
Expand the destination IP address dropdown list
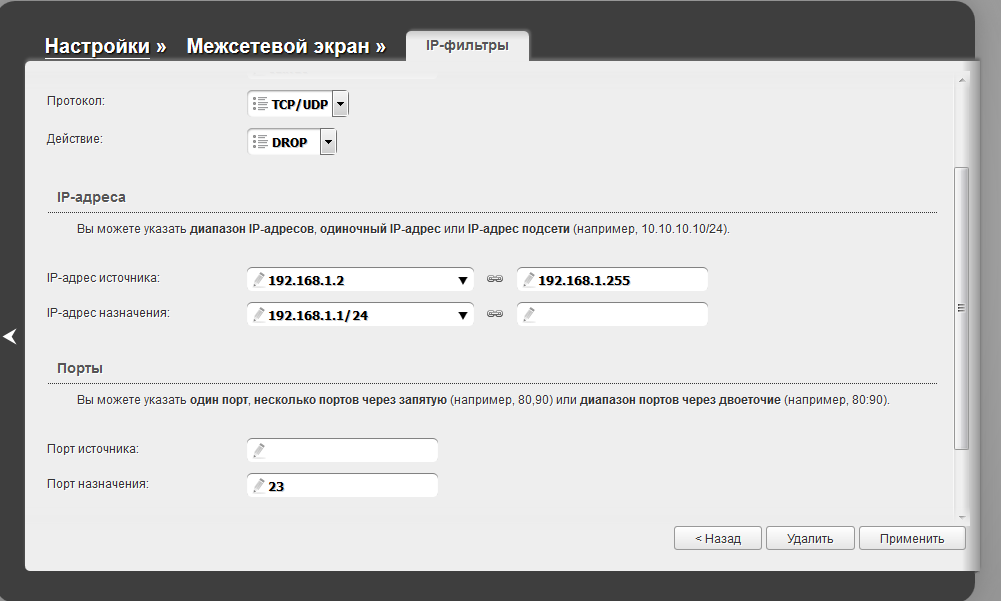tap(462, 315)
